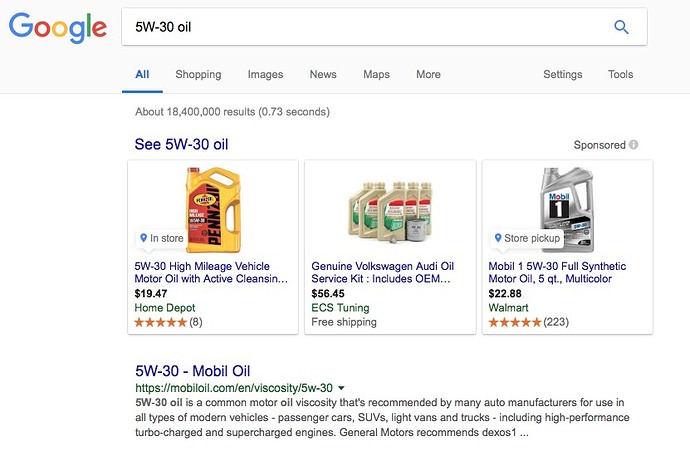Select the Maps tab

(x=376, y=74)
